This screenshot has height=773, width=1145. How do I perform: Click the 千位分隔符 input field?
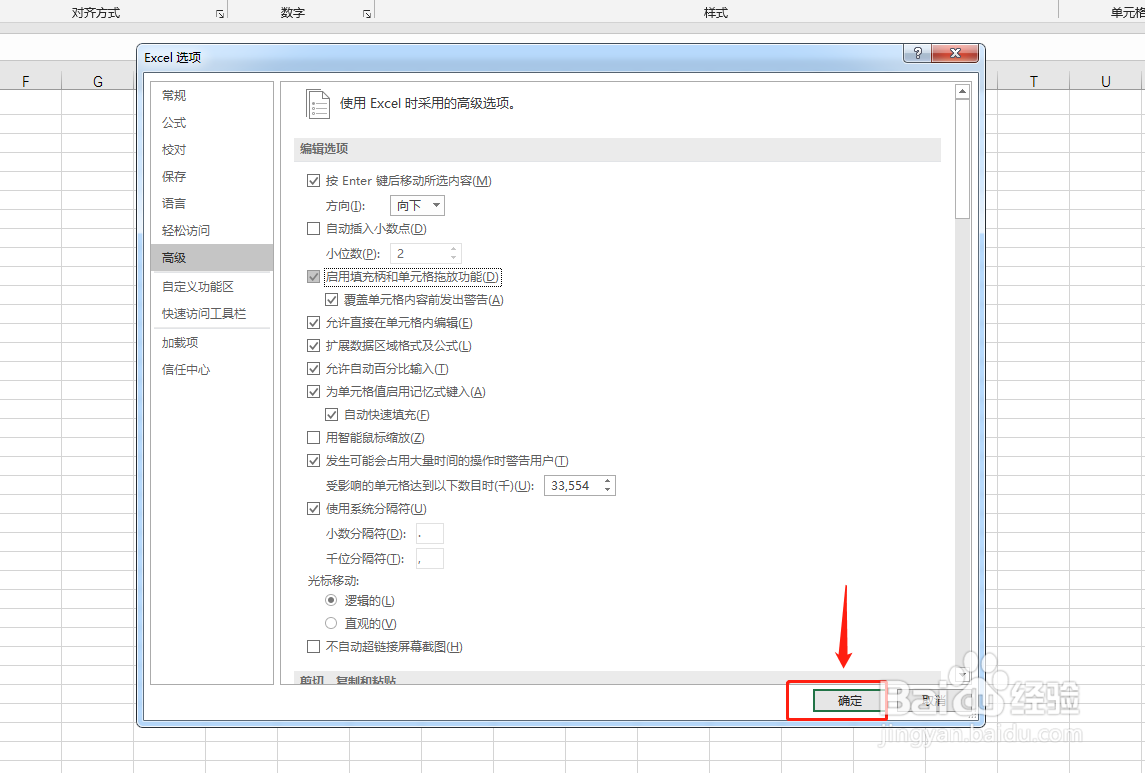click(x=429, y=558)
